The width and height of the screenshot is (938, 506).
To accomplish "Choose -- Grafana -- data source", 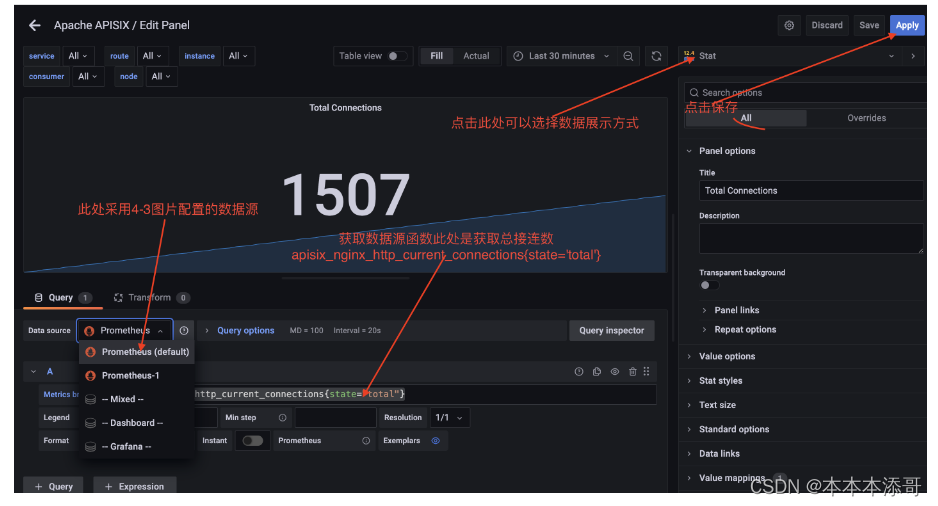I will (137, 447).
